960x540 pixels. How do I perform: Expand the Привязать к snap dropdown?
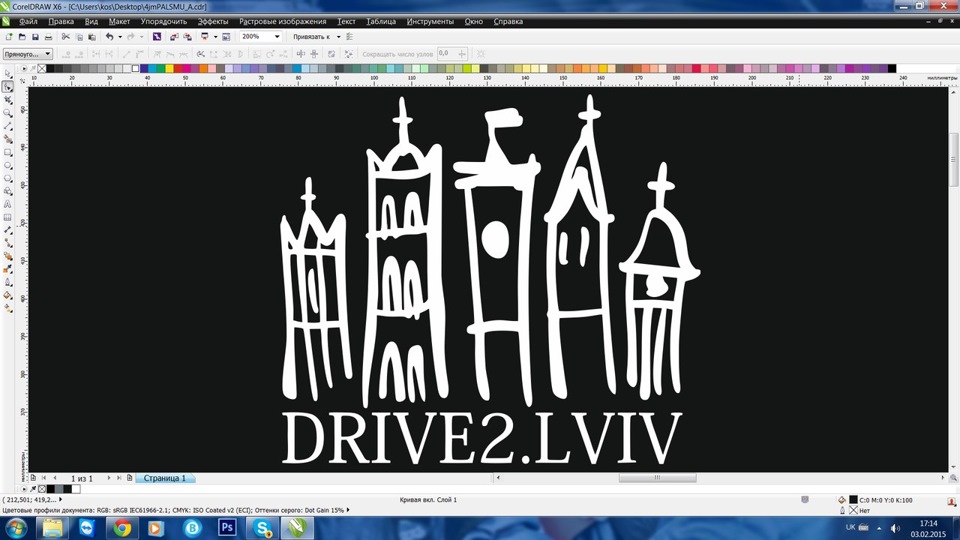click(339, 37)
